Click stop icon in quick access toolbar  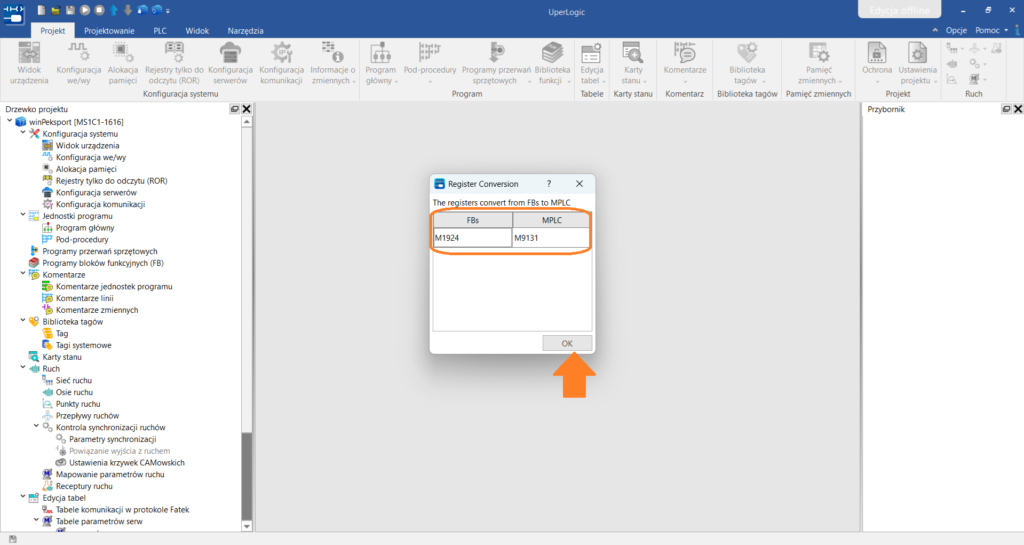coord(99,10)
